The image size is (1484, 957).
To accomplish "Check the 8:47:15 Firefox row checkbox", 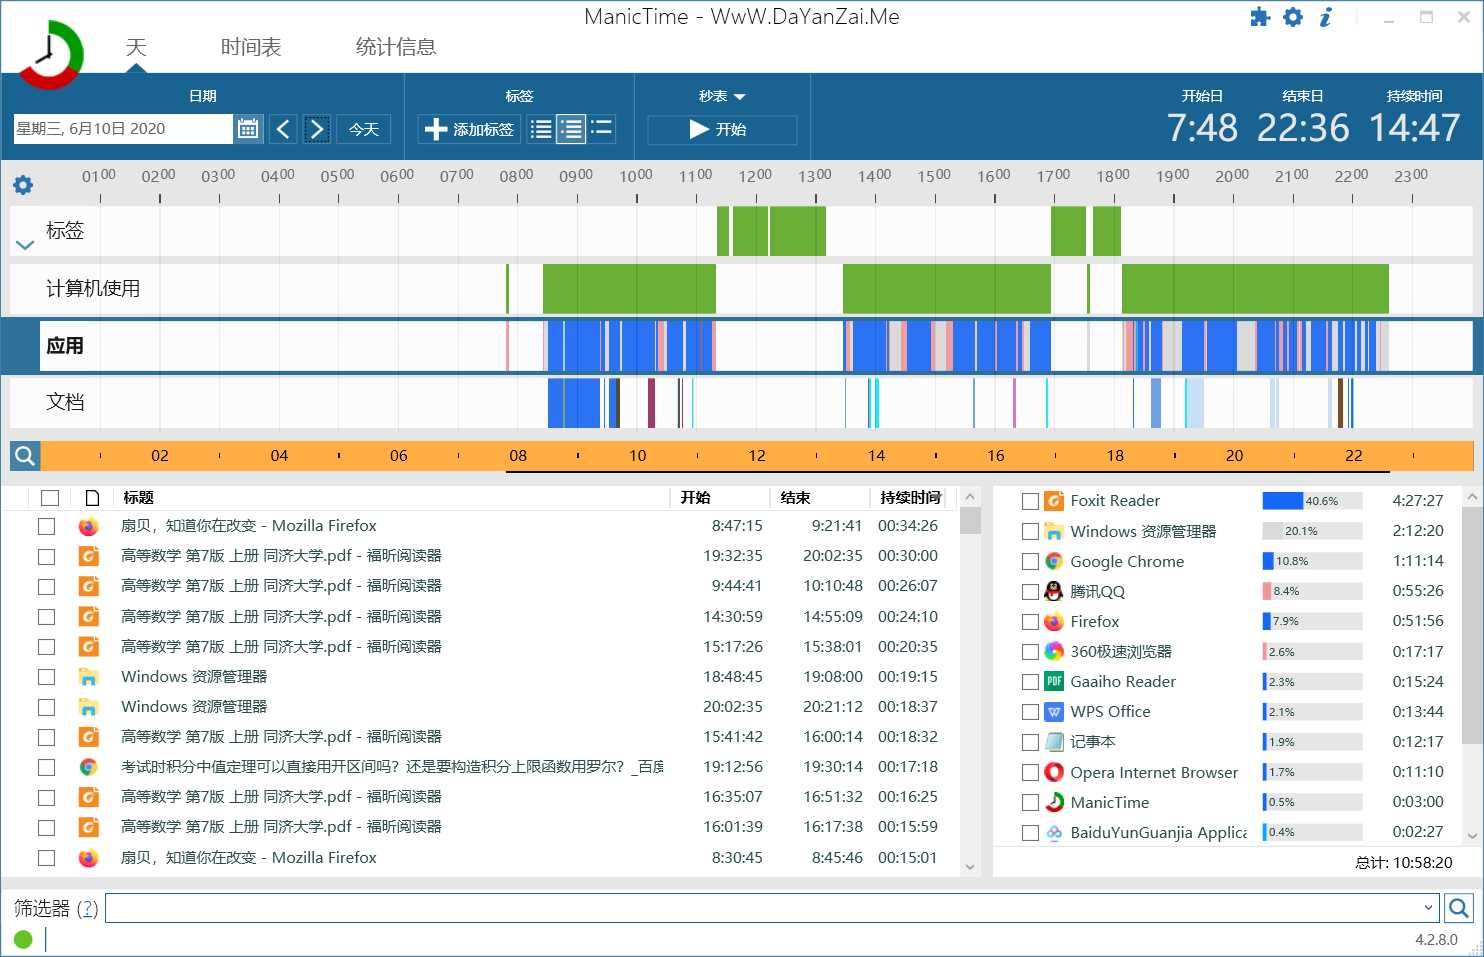I will [46, 526].
